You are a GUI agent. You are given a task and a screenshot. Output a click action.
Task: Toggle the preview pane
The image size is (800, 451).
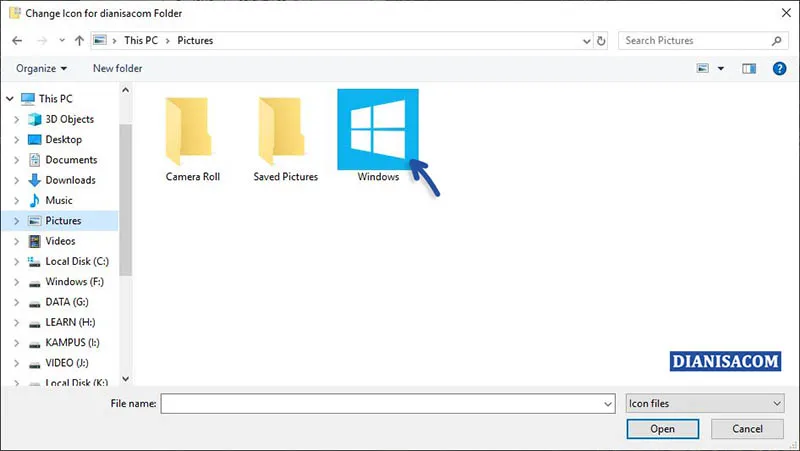[x=749, y=68]
